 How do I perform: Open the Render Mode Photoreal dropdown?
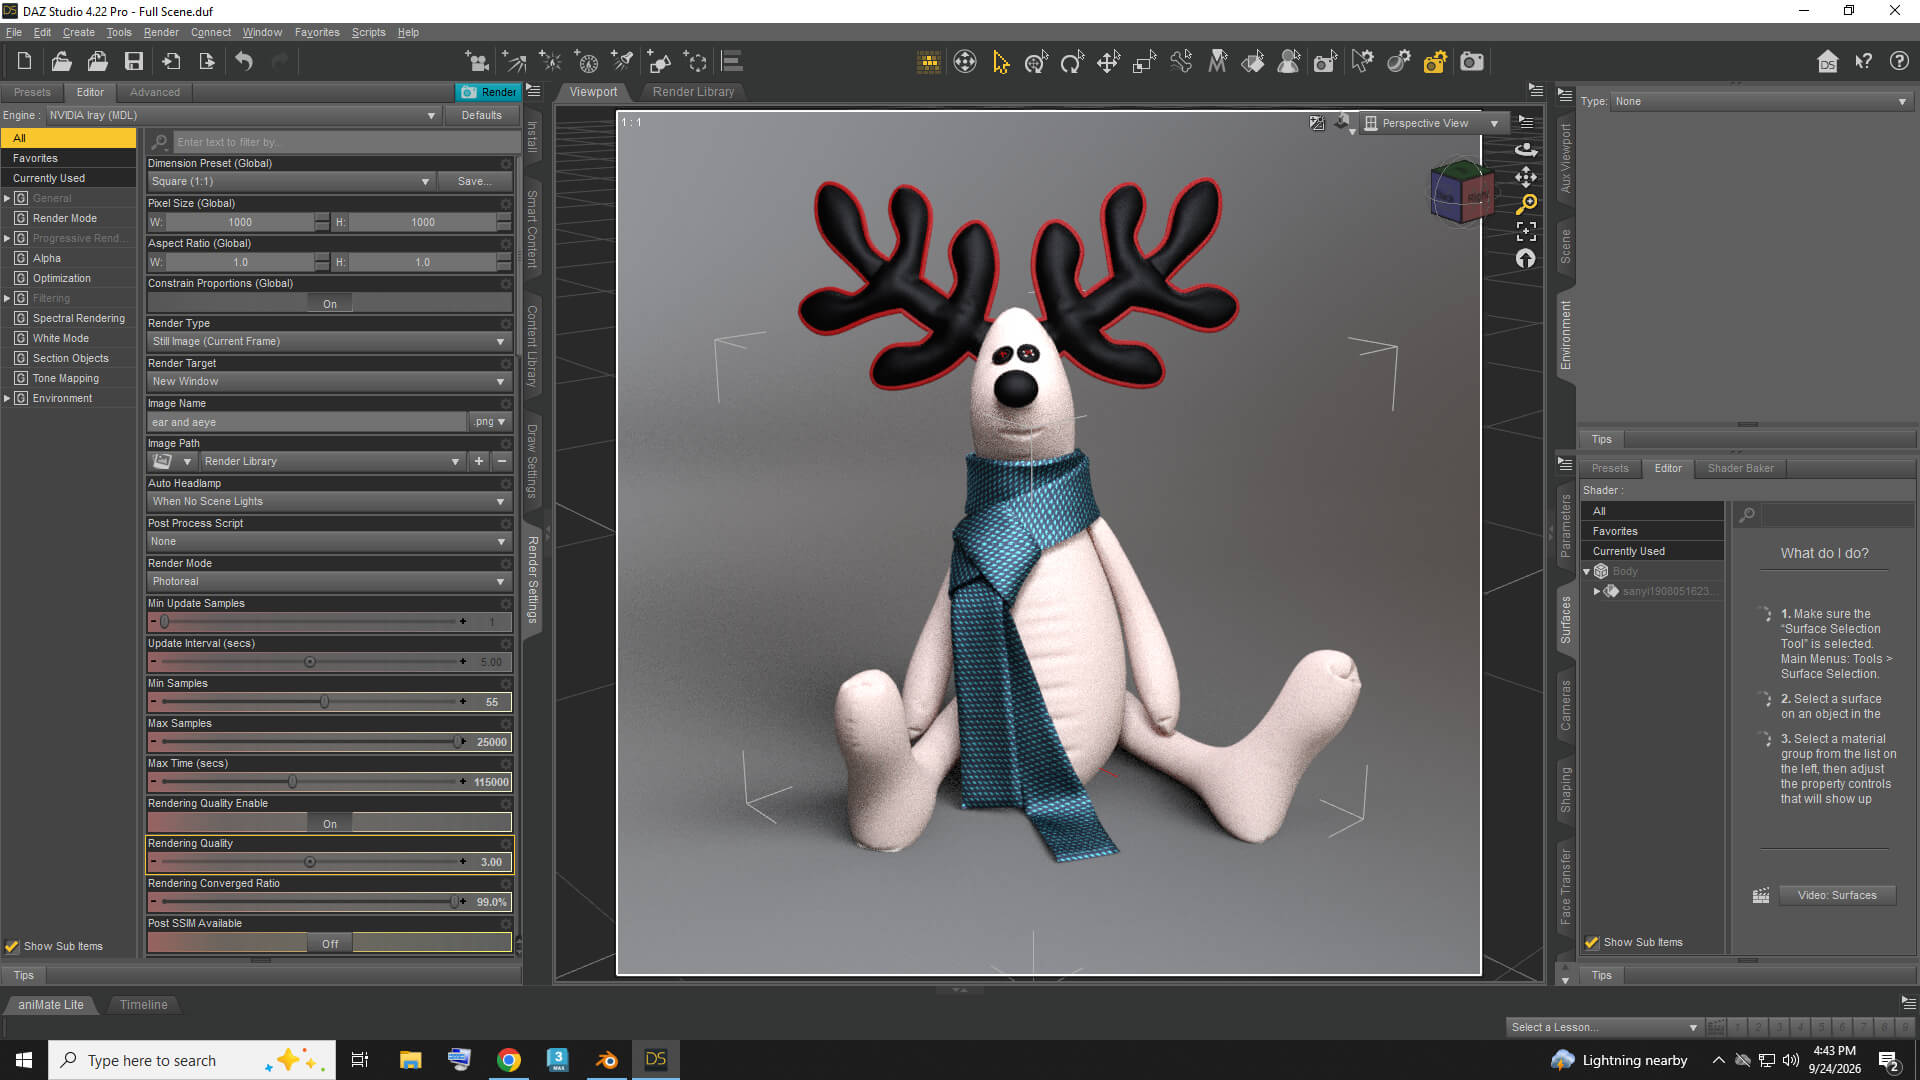click(330, 581)
